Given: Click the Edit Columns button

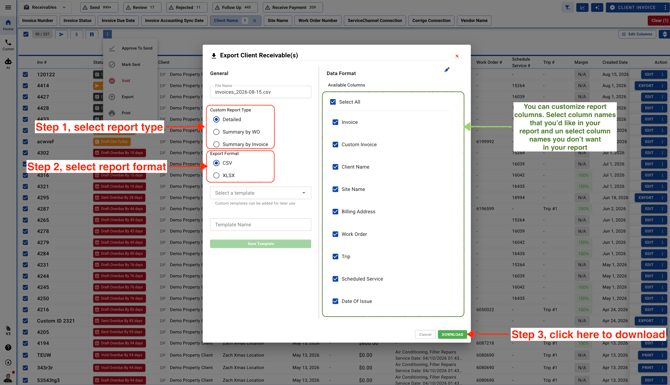Looking at the screenshot, I should (637, 34).
